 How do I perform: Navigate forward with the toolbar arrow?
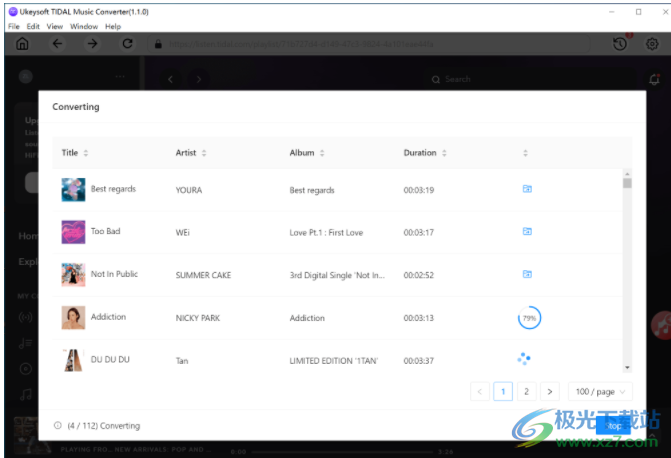(x=92, y=44)
